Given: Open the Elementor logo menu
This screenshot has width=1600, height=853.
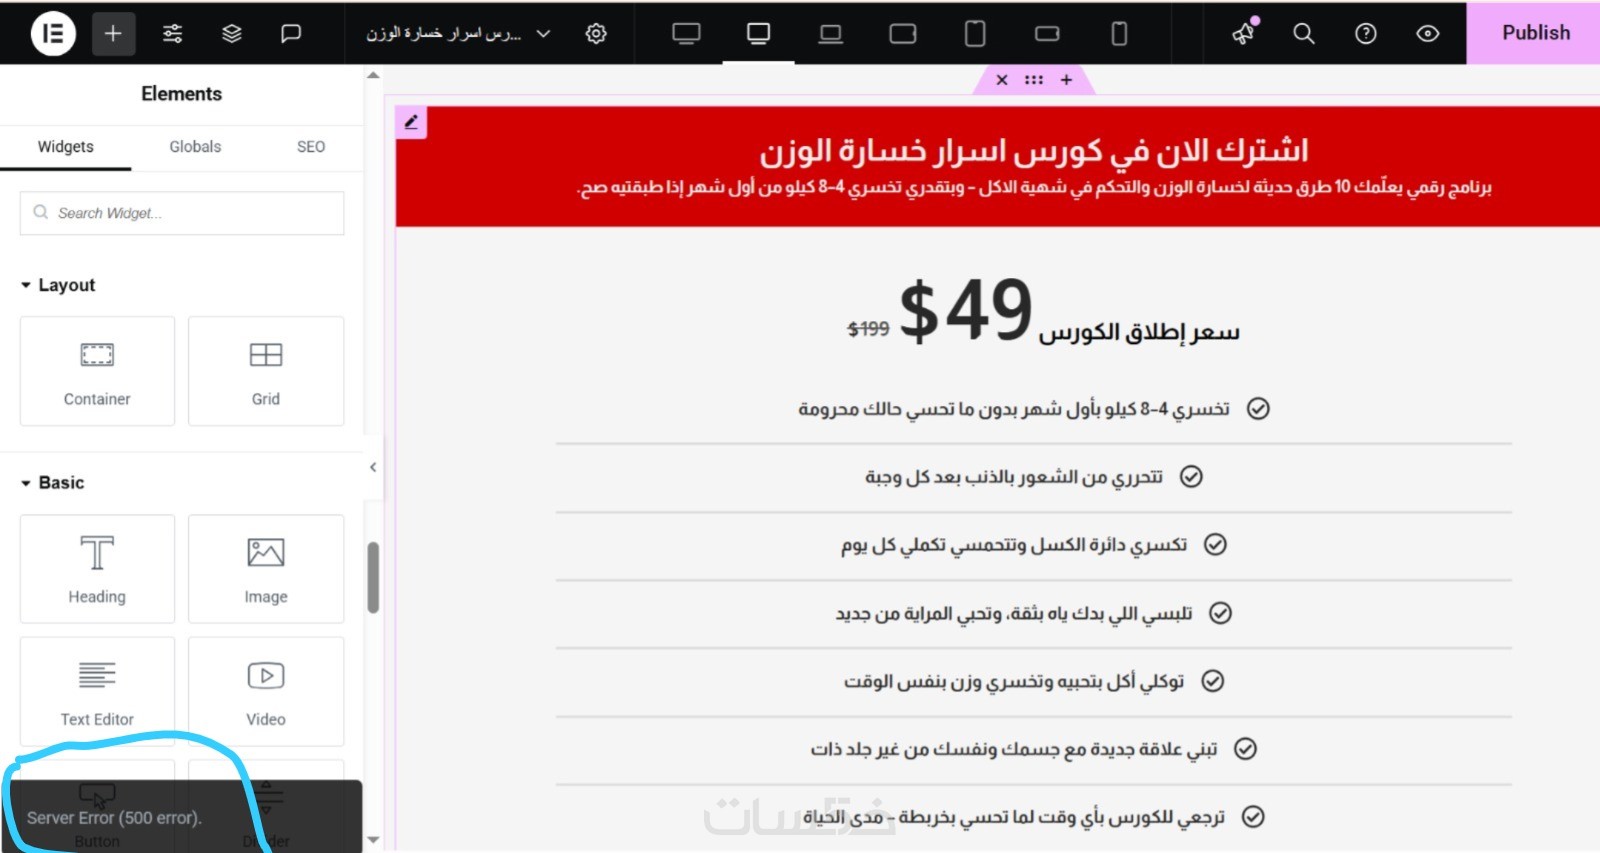Looking at the screenshot, I should (53, 33).
